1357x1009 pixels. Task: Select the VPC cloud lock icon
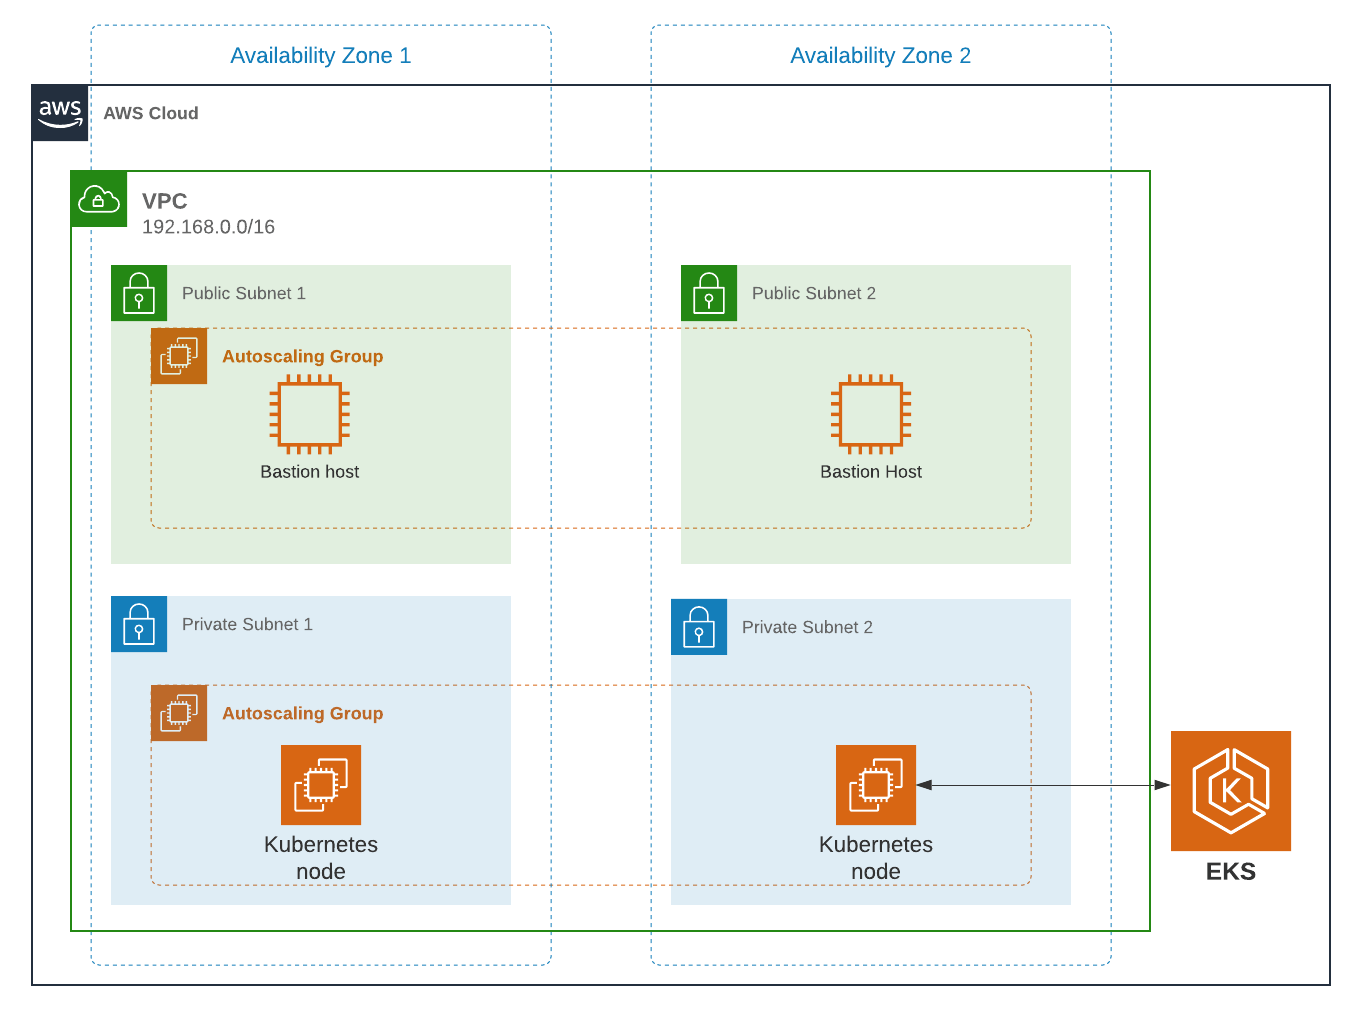(x=99, y=199)
